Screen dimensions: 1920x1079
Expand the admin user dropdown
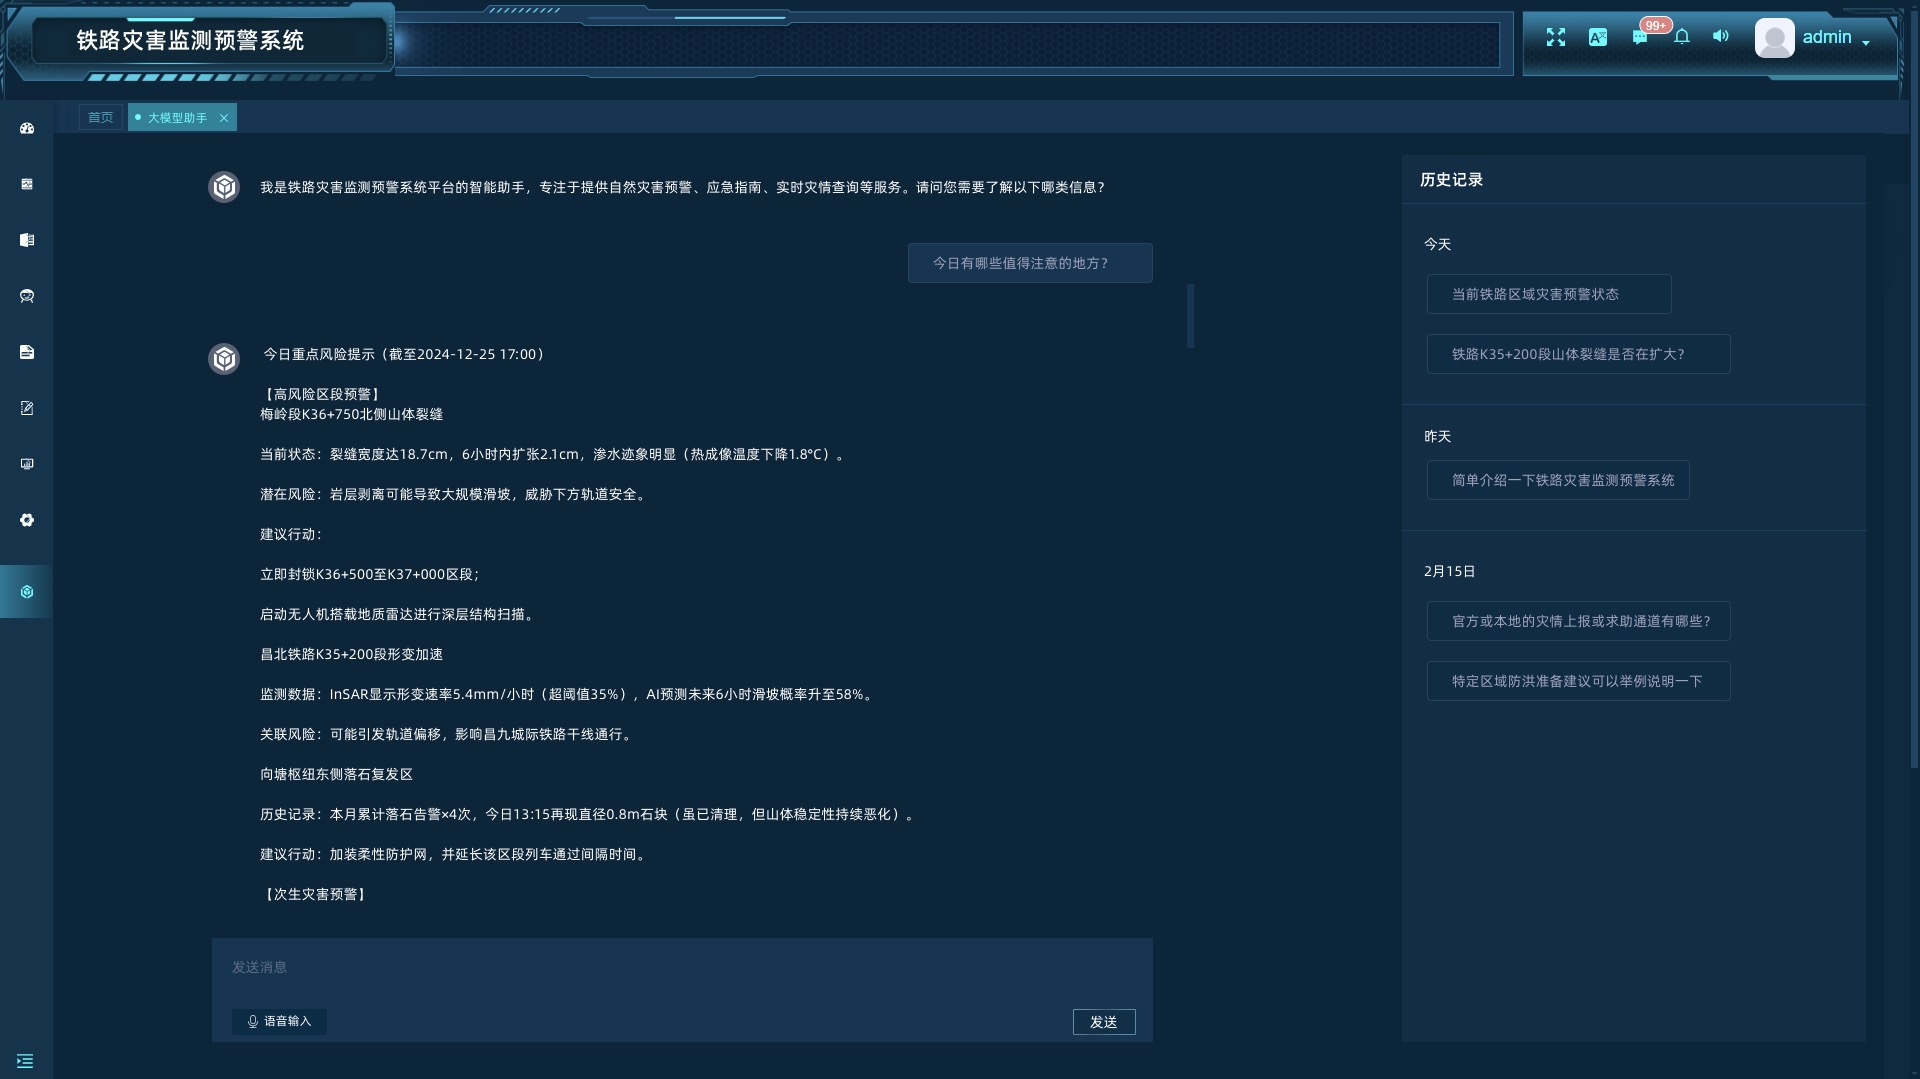pyautogui.click(x=1865, y=41)
